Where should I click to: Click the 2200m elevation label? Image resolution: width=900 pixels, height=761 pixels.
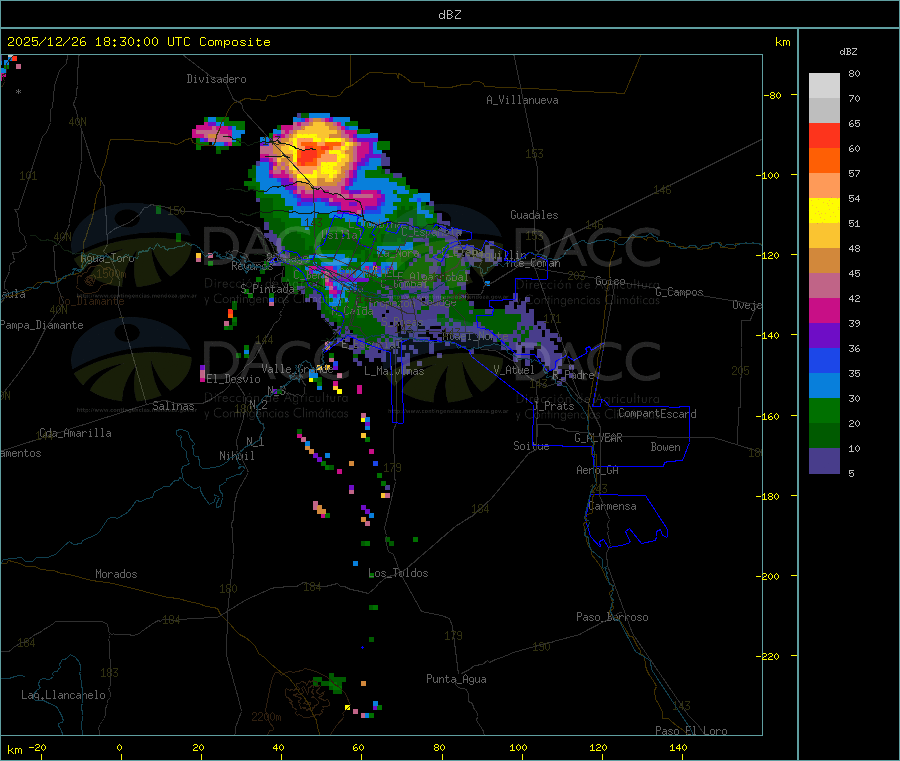(266, 717)
